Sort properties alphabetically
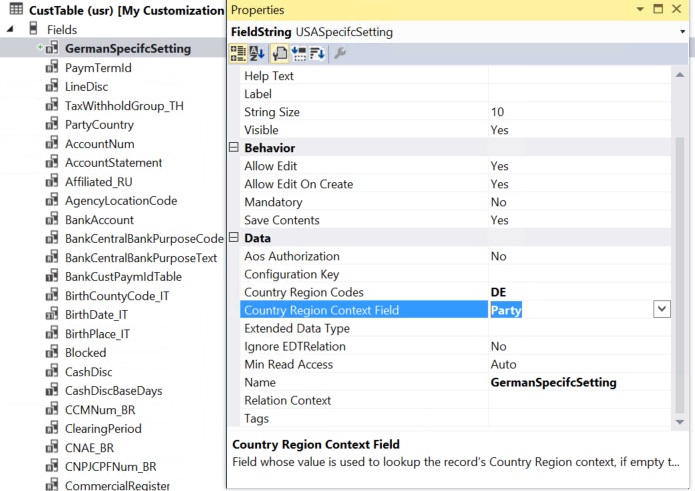The width and height of the screenshot is (695, 491). tap(257, 53)
